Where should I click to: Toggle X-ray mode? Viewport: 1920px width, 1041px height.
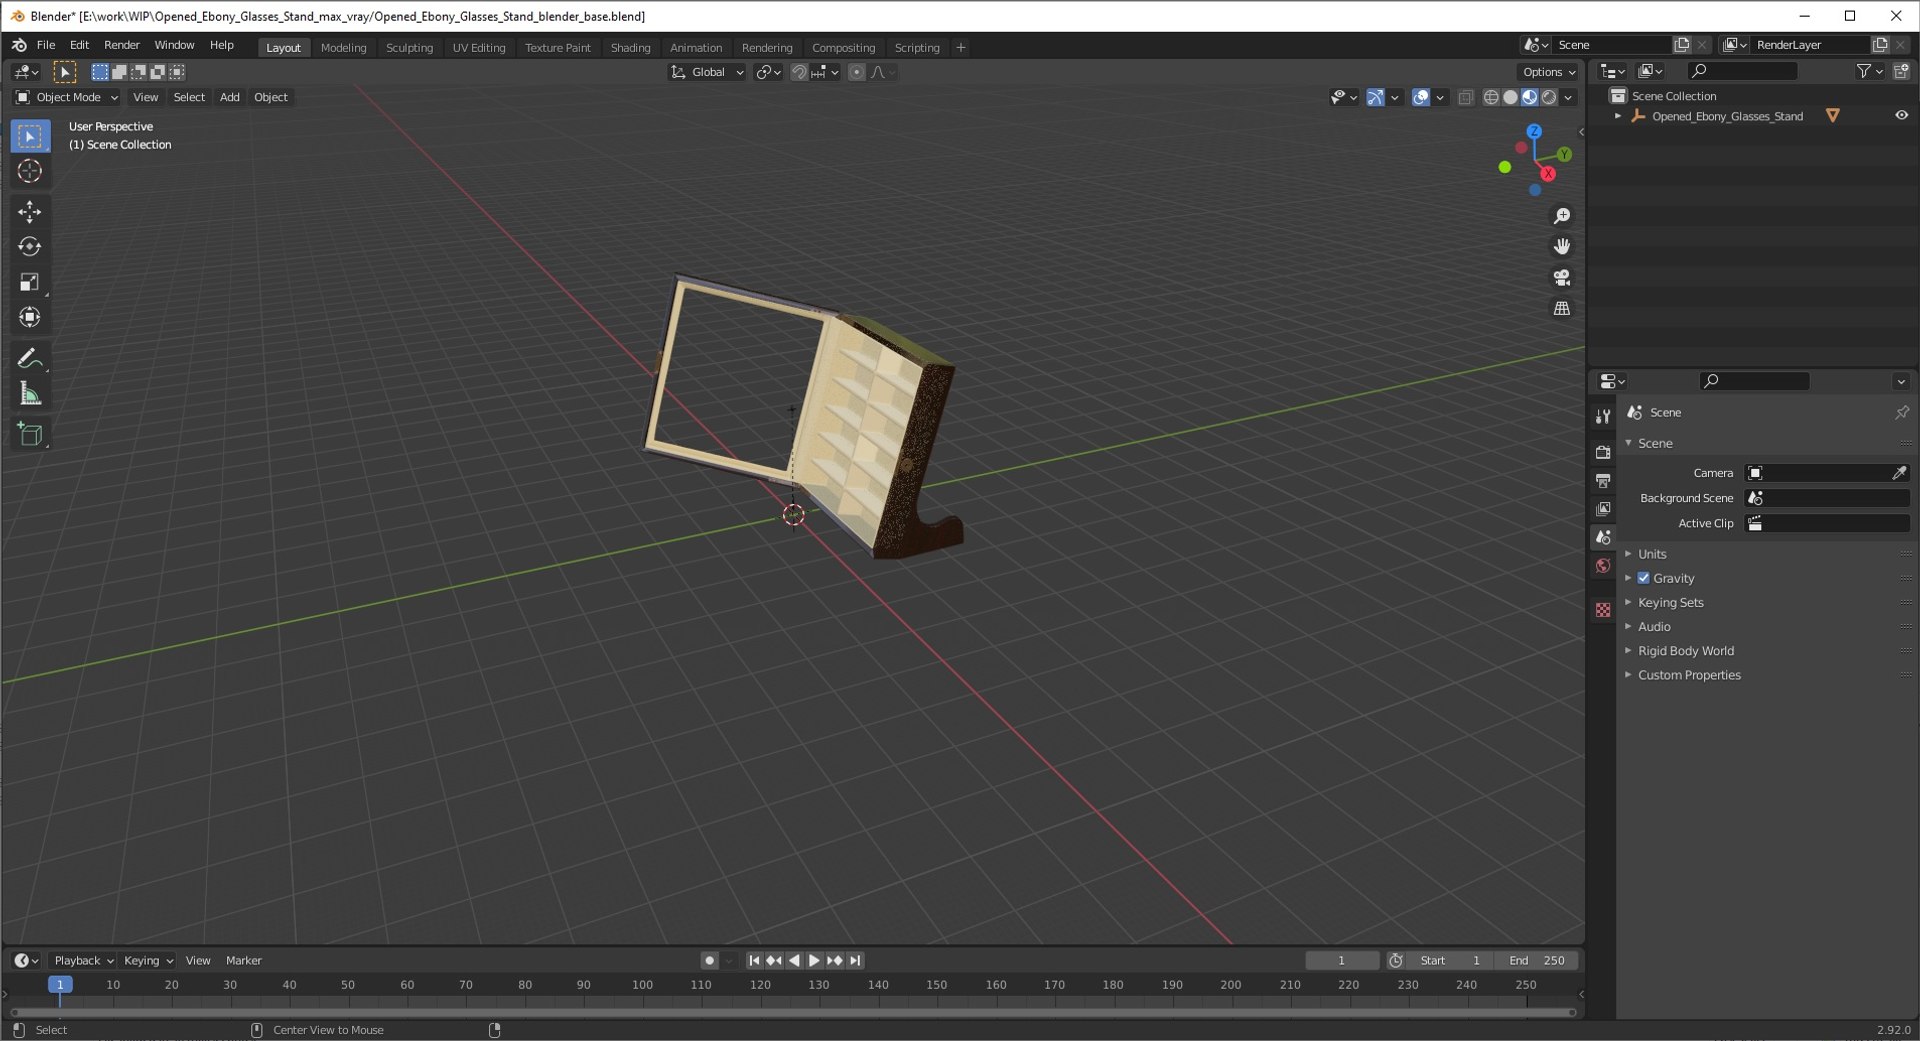coord(1465,97)
